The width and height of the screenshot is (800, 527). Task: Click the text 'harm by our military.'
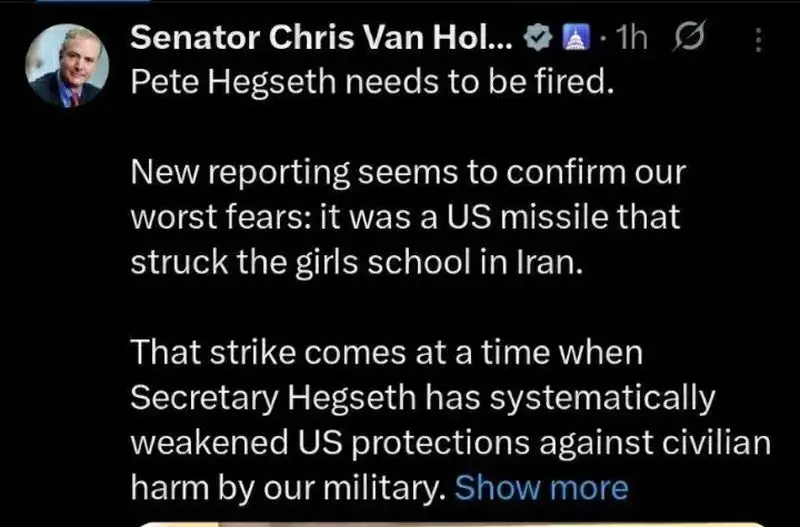[288, 487]
